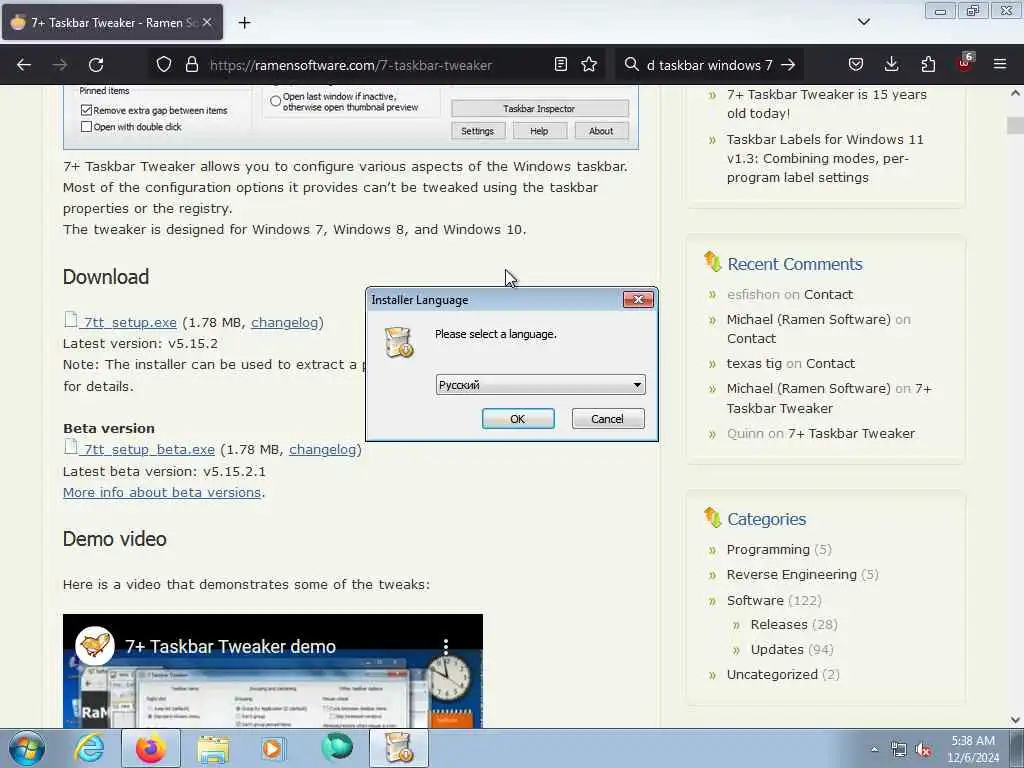Reload the current page
This screenshot has width=1024, height=768.
point(96,65)
